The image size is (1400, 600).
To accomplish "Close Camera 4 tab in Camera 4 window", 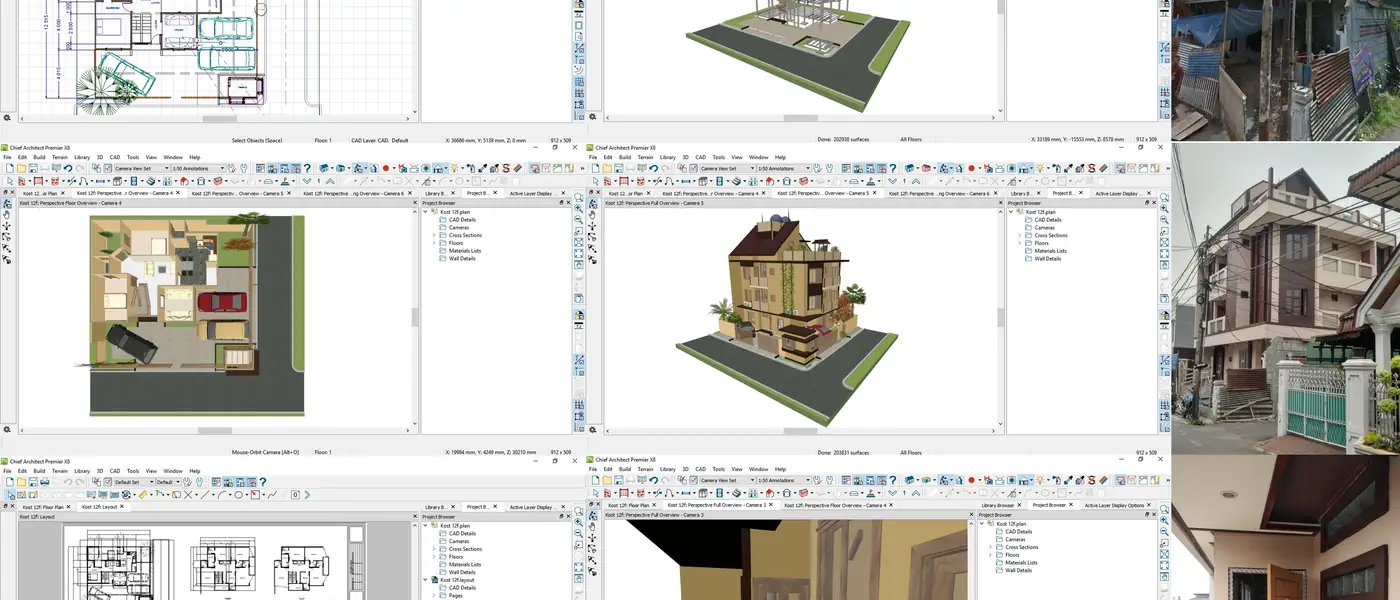I will click(x=178, y=193).
